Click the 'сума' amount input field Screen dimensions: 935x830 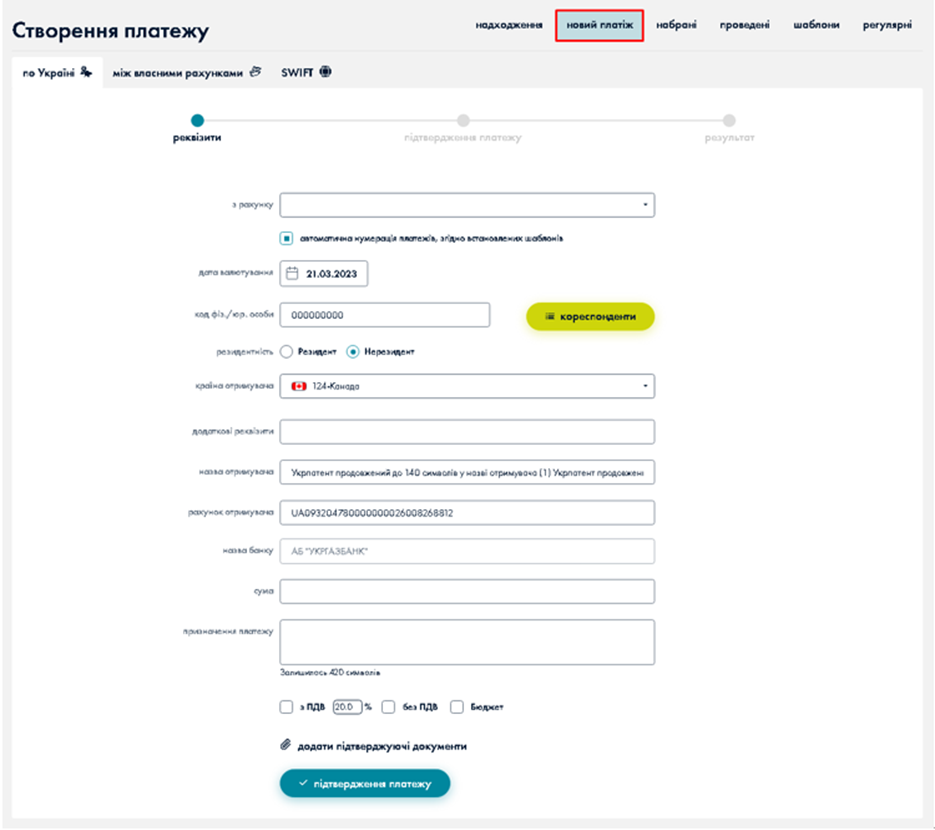[467, 592]
